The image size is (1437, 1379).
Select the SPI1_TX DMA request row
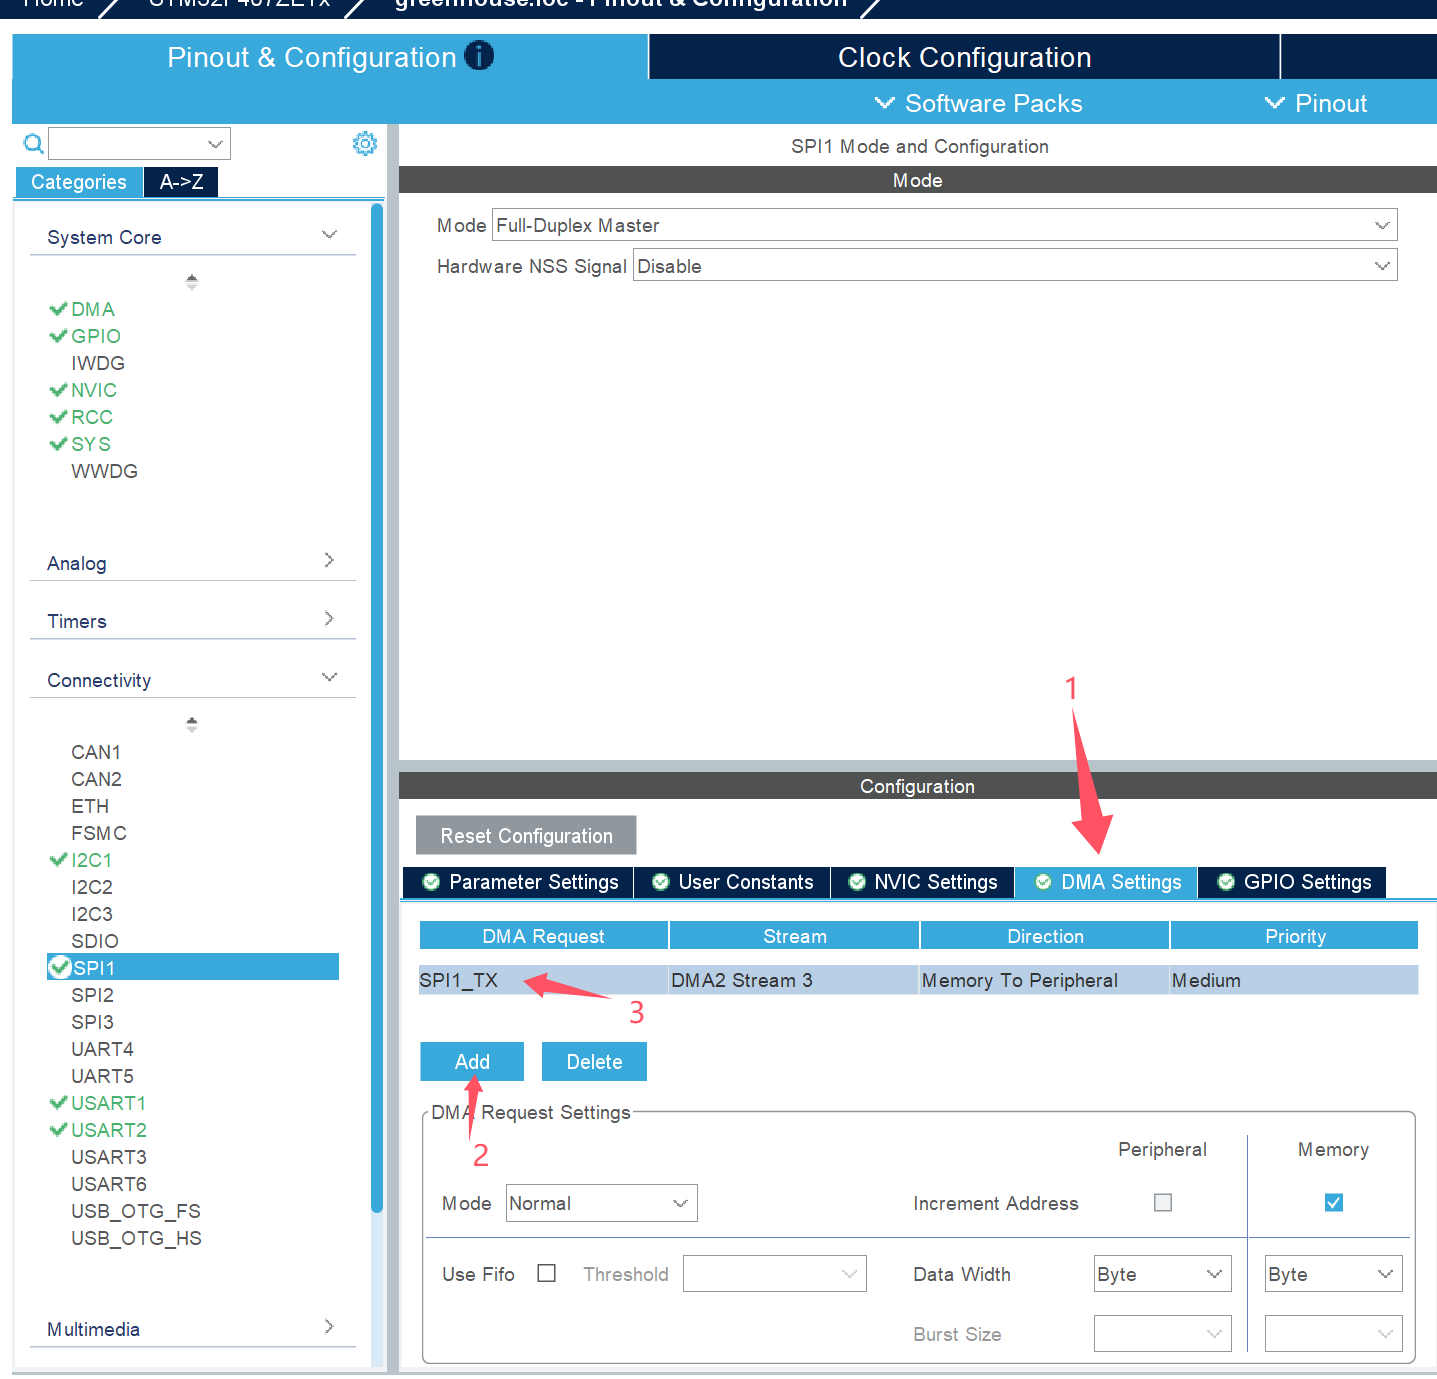(918, 980)
